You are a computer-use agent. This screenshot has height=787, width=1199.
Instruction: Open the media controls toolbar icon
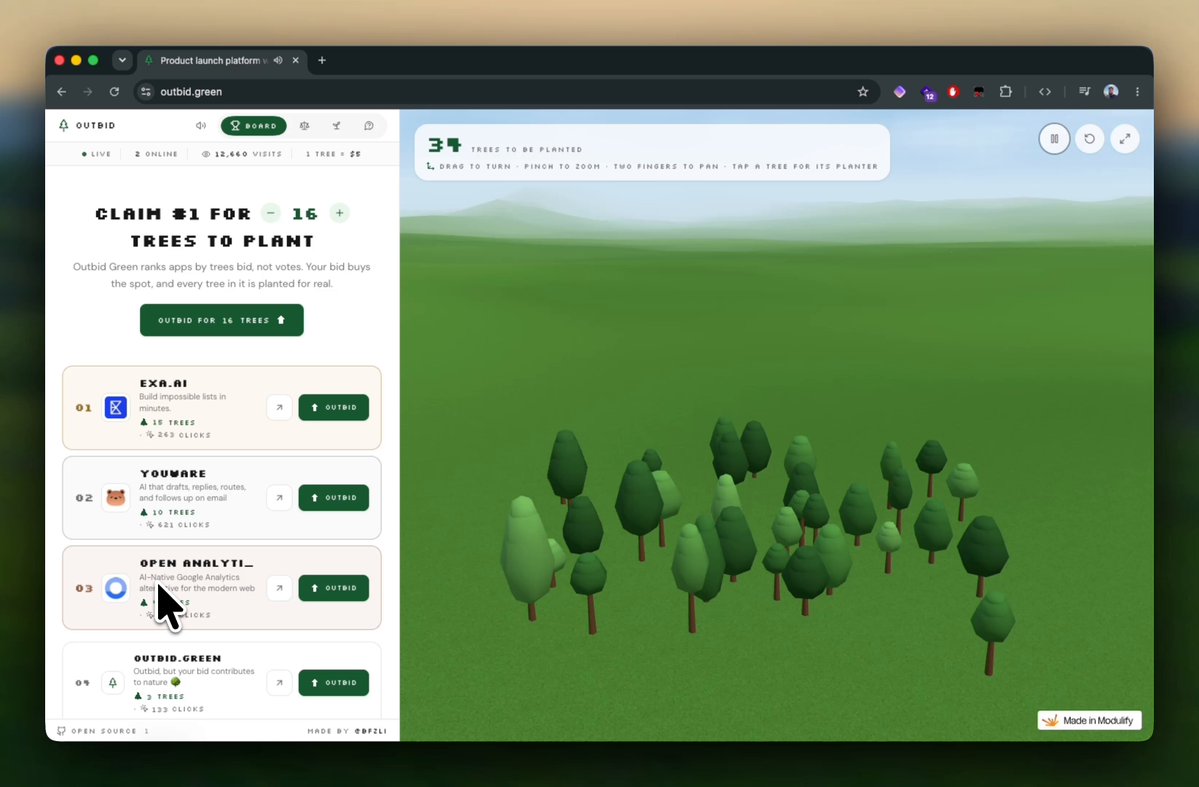pos(1084,92)
